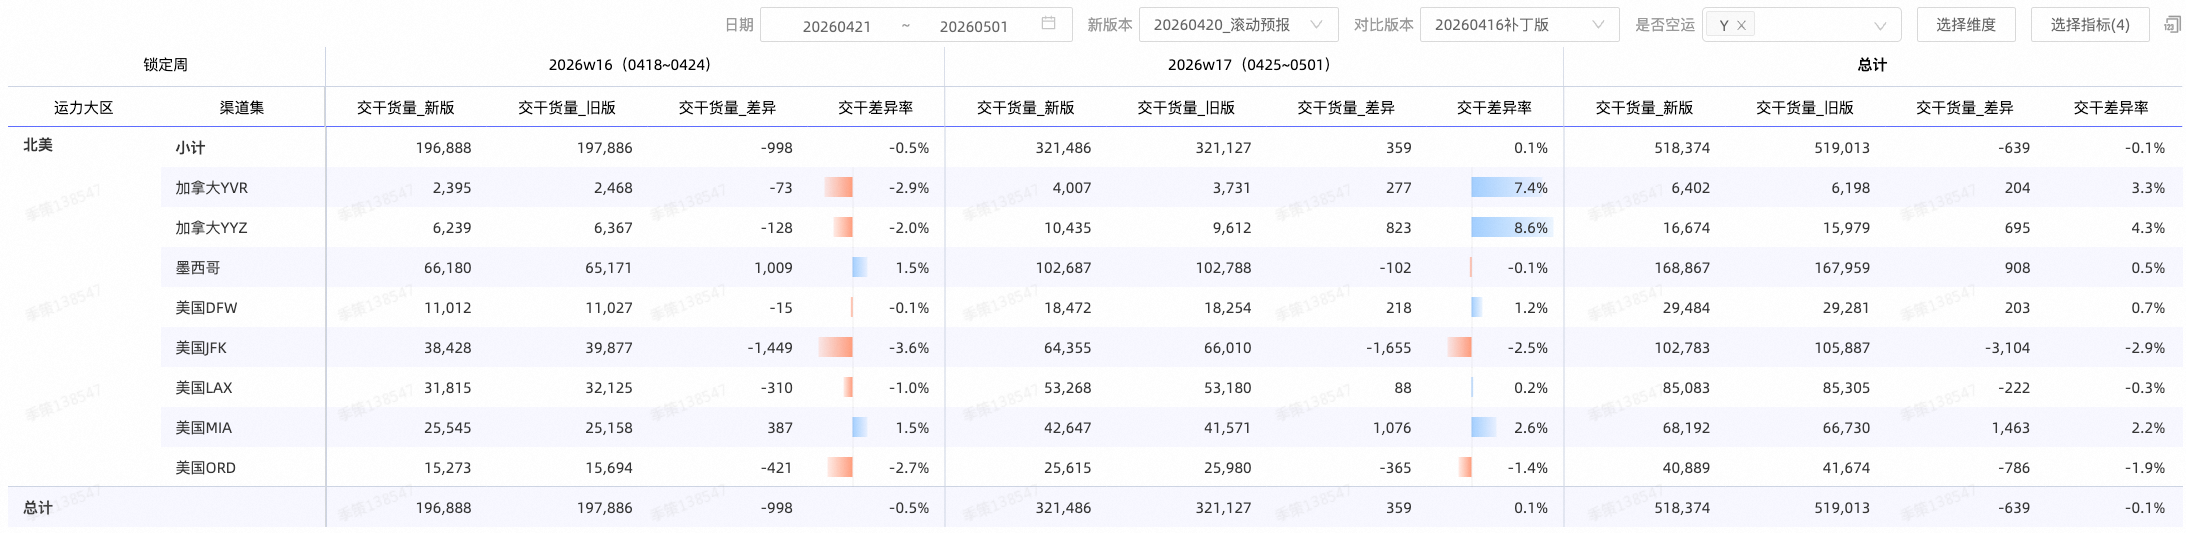The width and height of the screenshot is (2186, 533).
Task: Select the 美国JFK row label
Action: (201, 348)
